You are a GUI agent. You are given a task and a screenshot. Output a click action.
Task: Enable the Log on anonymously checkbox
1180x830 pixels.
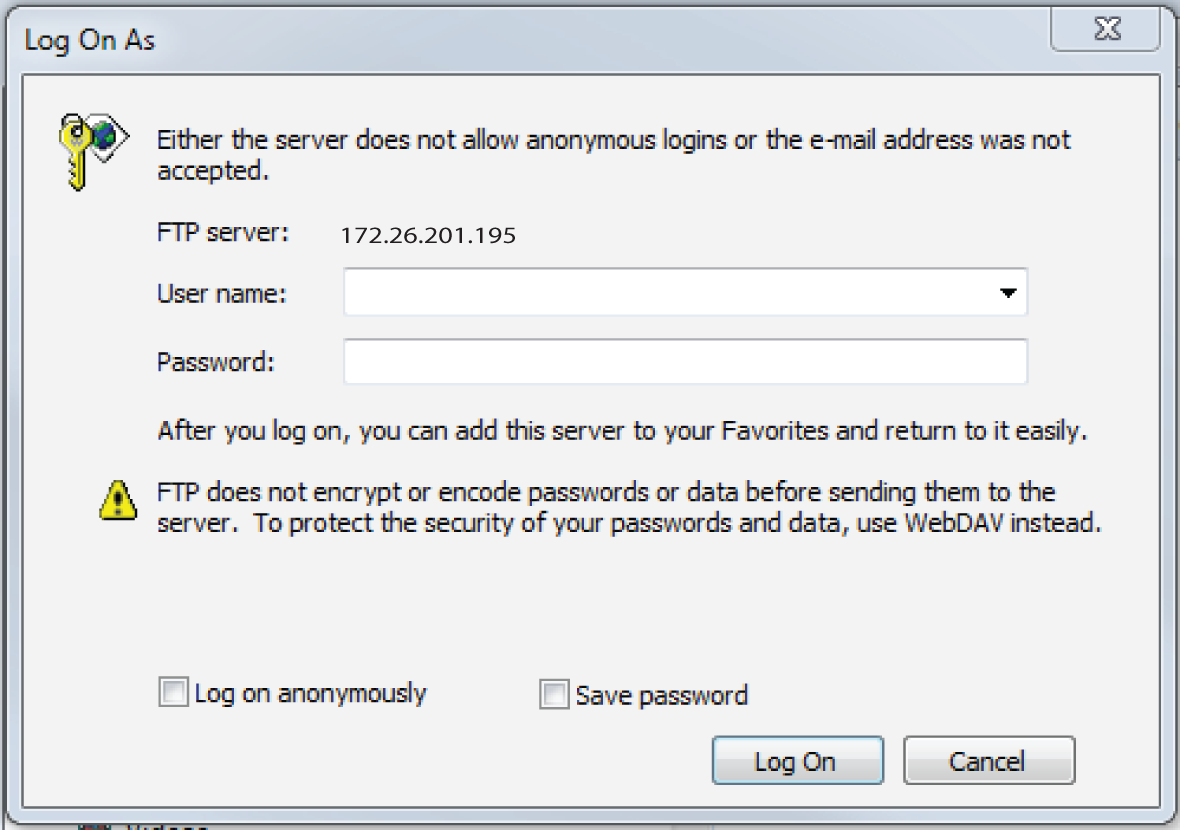tap(173, 693)
